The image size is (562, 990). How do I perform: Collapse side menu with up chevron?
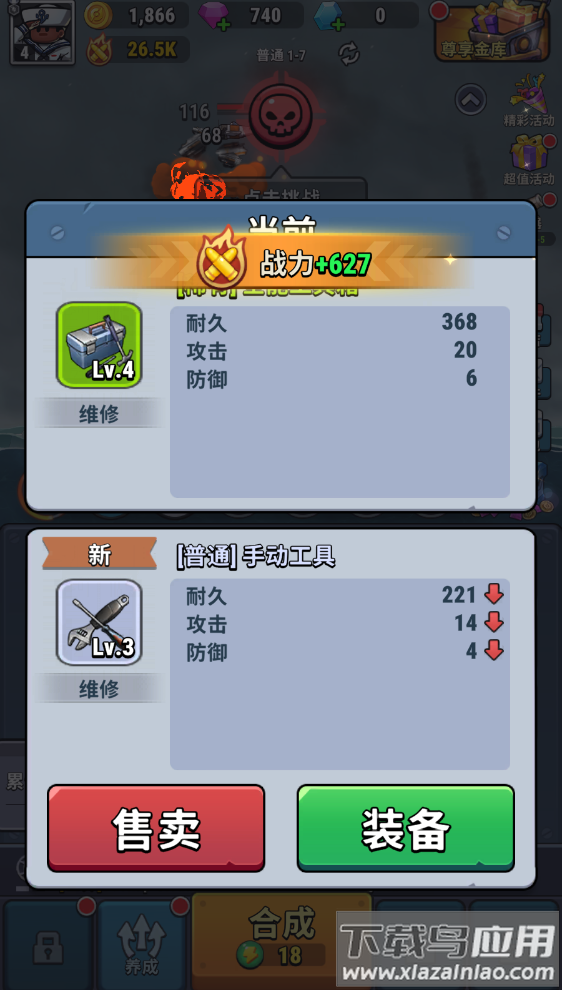click(x=471, y=100)
